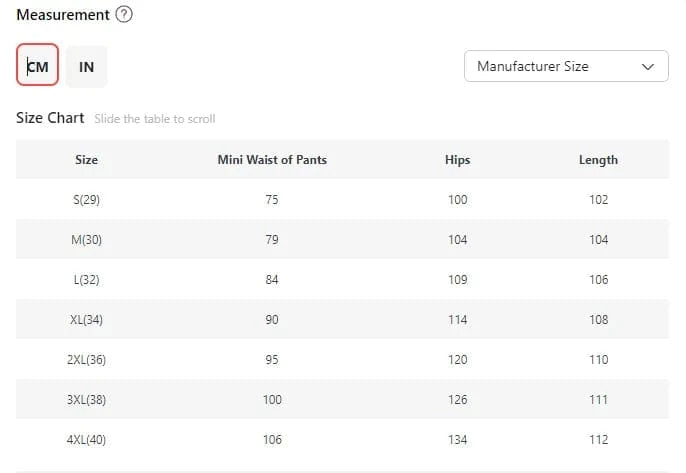Select the 4XL(40) size row label
The height and width of the screenshot is (473, 686).
[86, 440]
